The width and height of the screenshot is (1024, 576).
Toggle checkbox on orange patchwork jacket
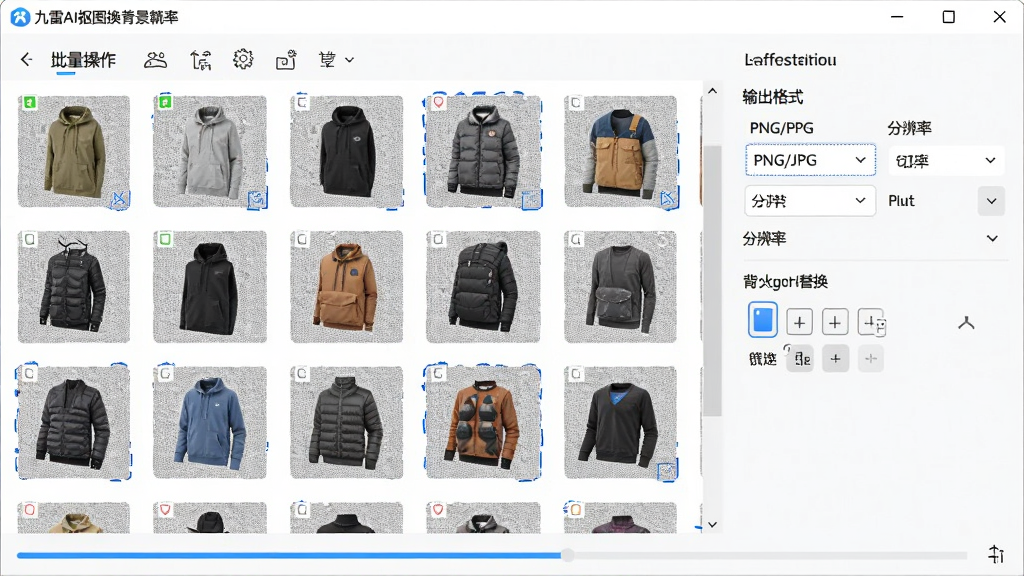438,374
